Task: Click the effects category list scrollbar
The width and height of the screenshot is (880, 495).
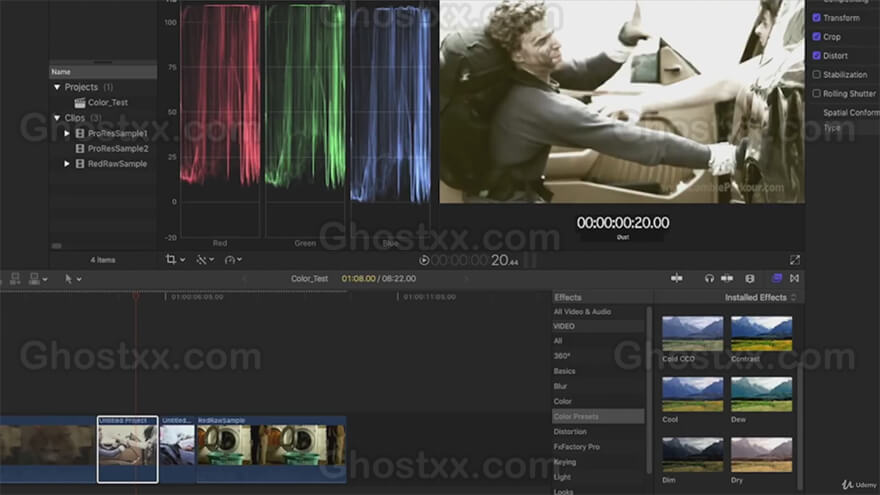Action: coord(649,390)
